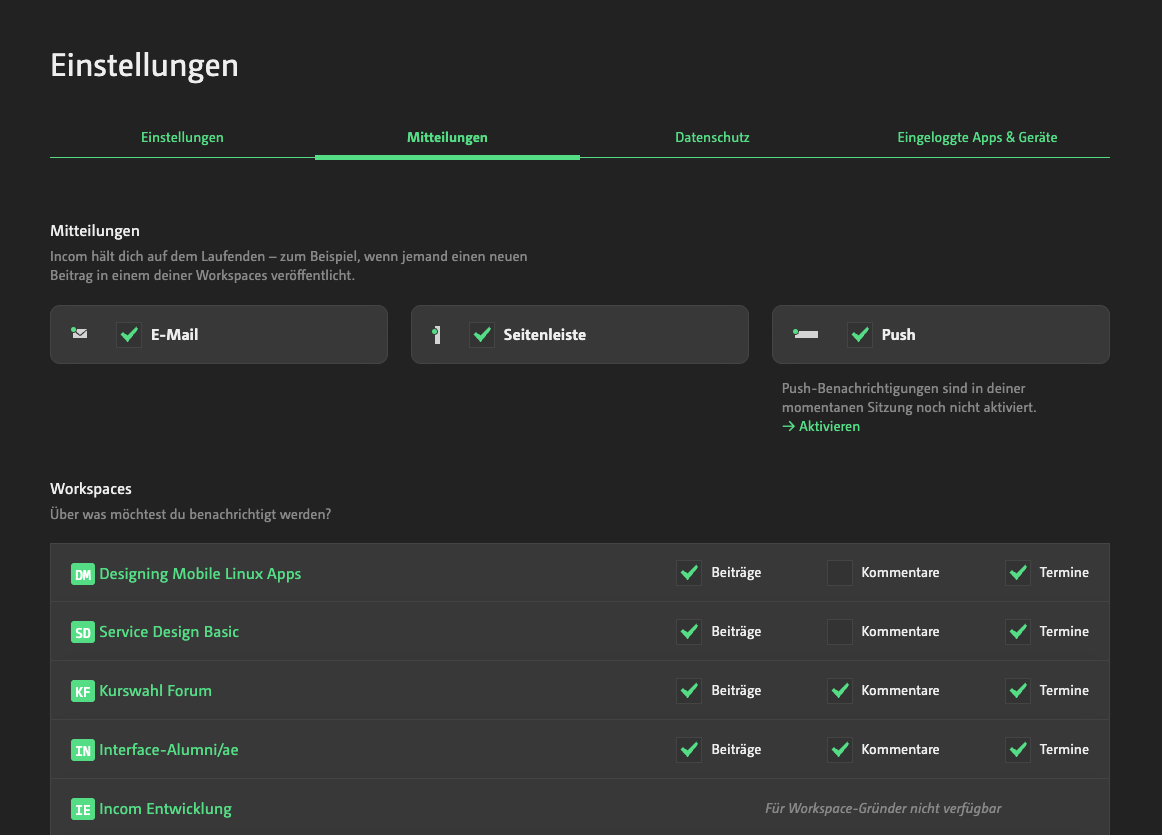Enable Kommentare for Designing Mobile Linux Apps
1162x835 pixels.
840,573
